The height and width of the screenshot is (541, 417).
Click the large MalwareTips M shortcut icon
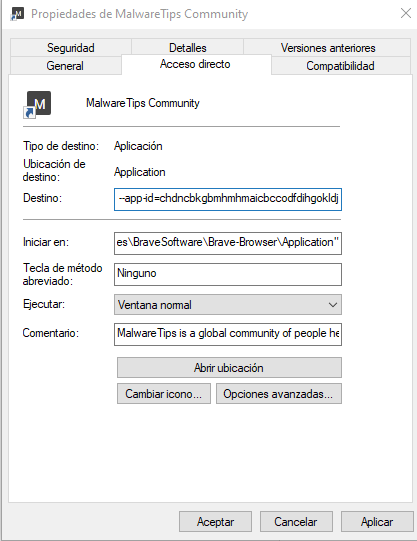click(37, 105)
